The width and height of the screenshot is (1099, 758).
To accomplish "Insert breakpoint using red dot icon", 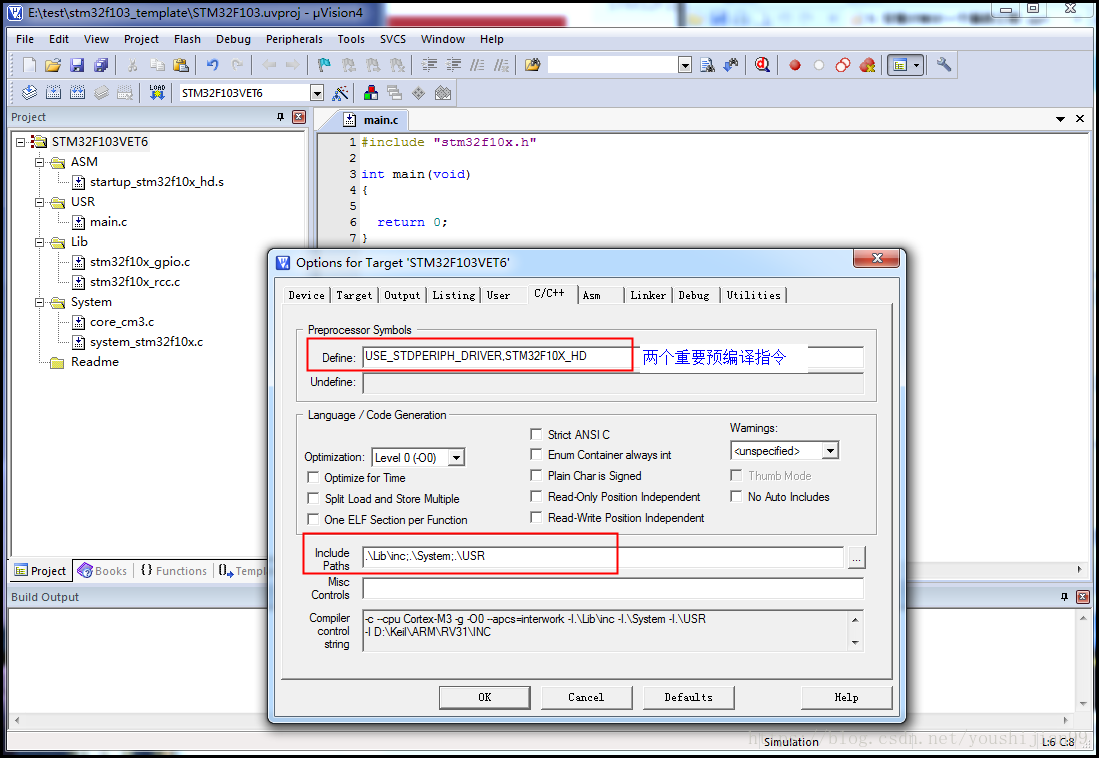I will [795, 65].
